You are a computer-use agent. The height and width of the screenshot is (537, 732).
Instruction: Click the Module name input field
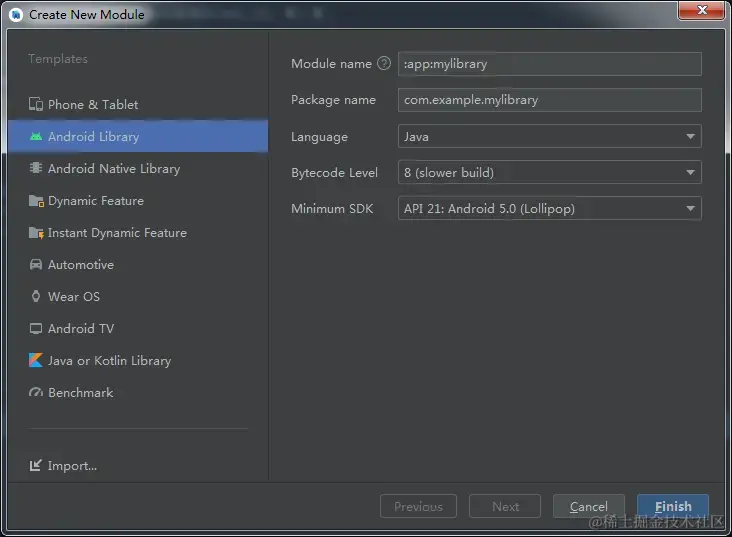(549, 64)
